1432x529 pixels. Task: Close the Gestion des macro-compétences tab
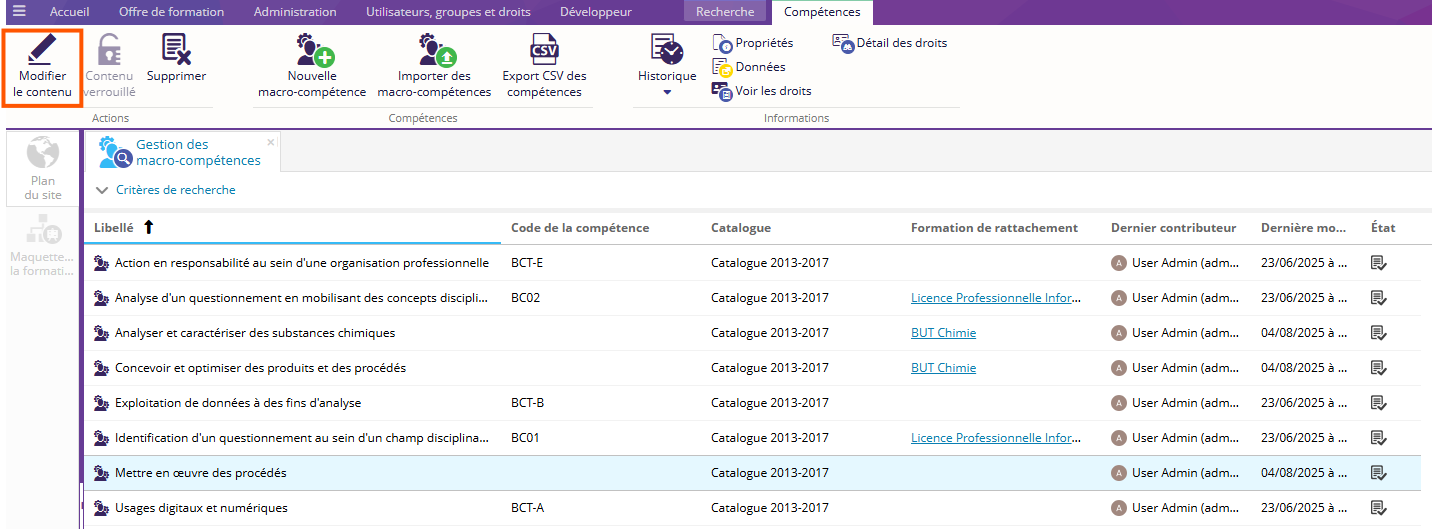click(270, 142)
